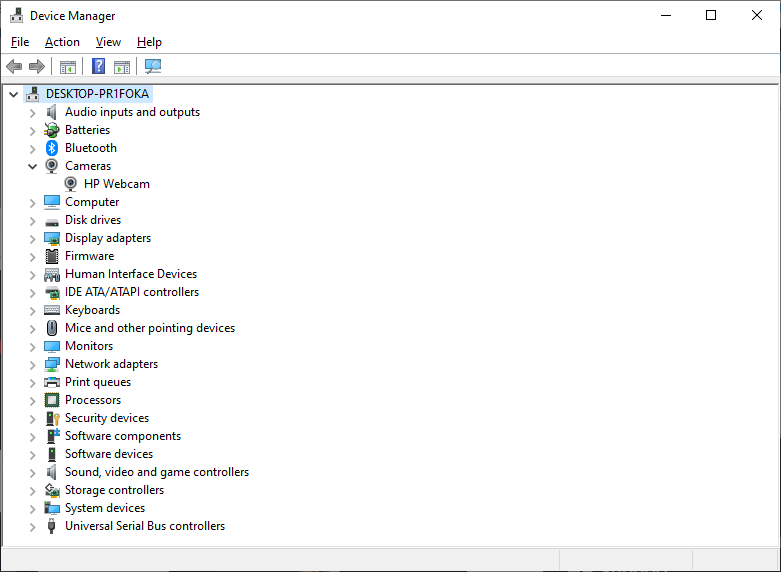Click the Firmware chip icon

pyautogui.click(x=52, y=256)
